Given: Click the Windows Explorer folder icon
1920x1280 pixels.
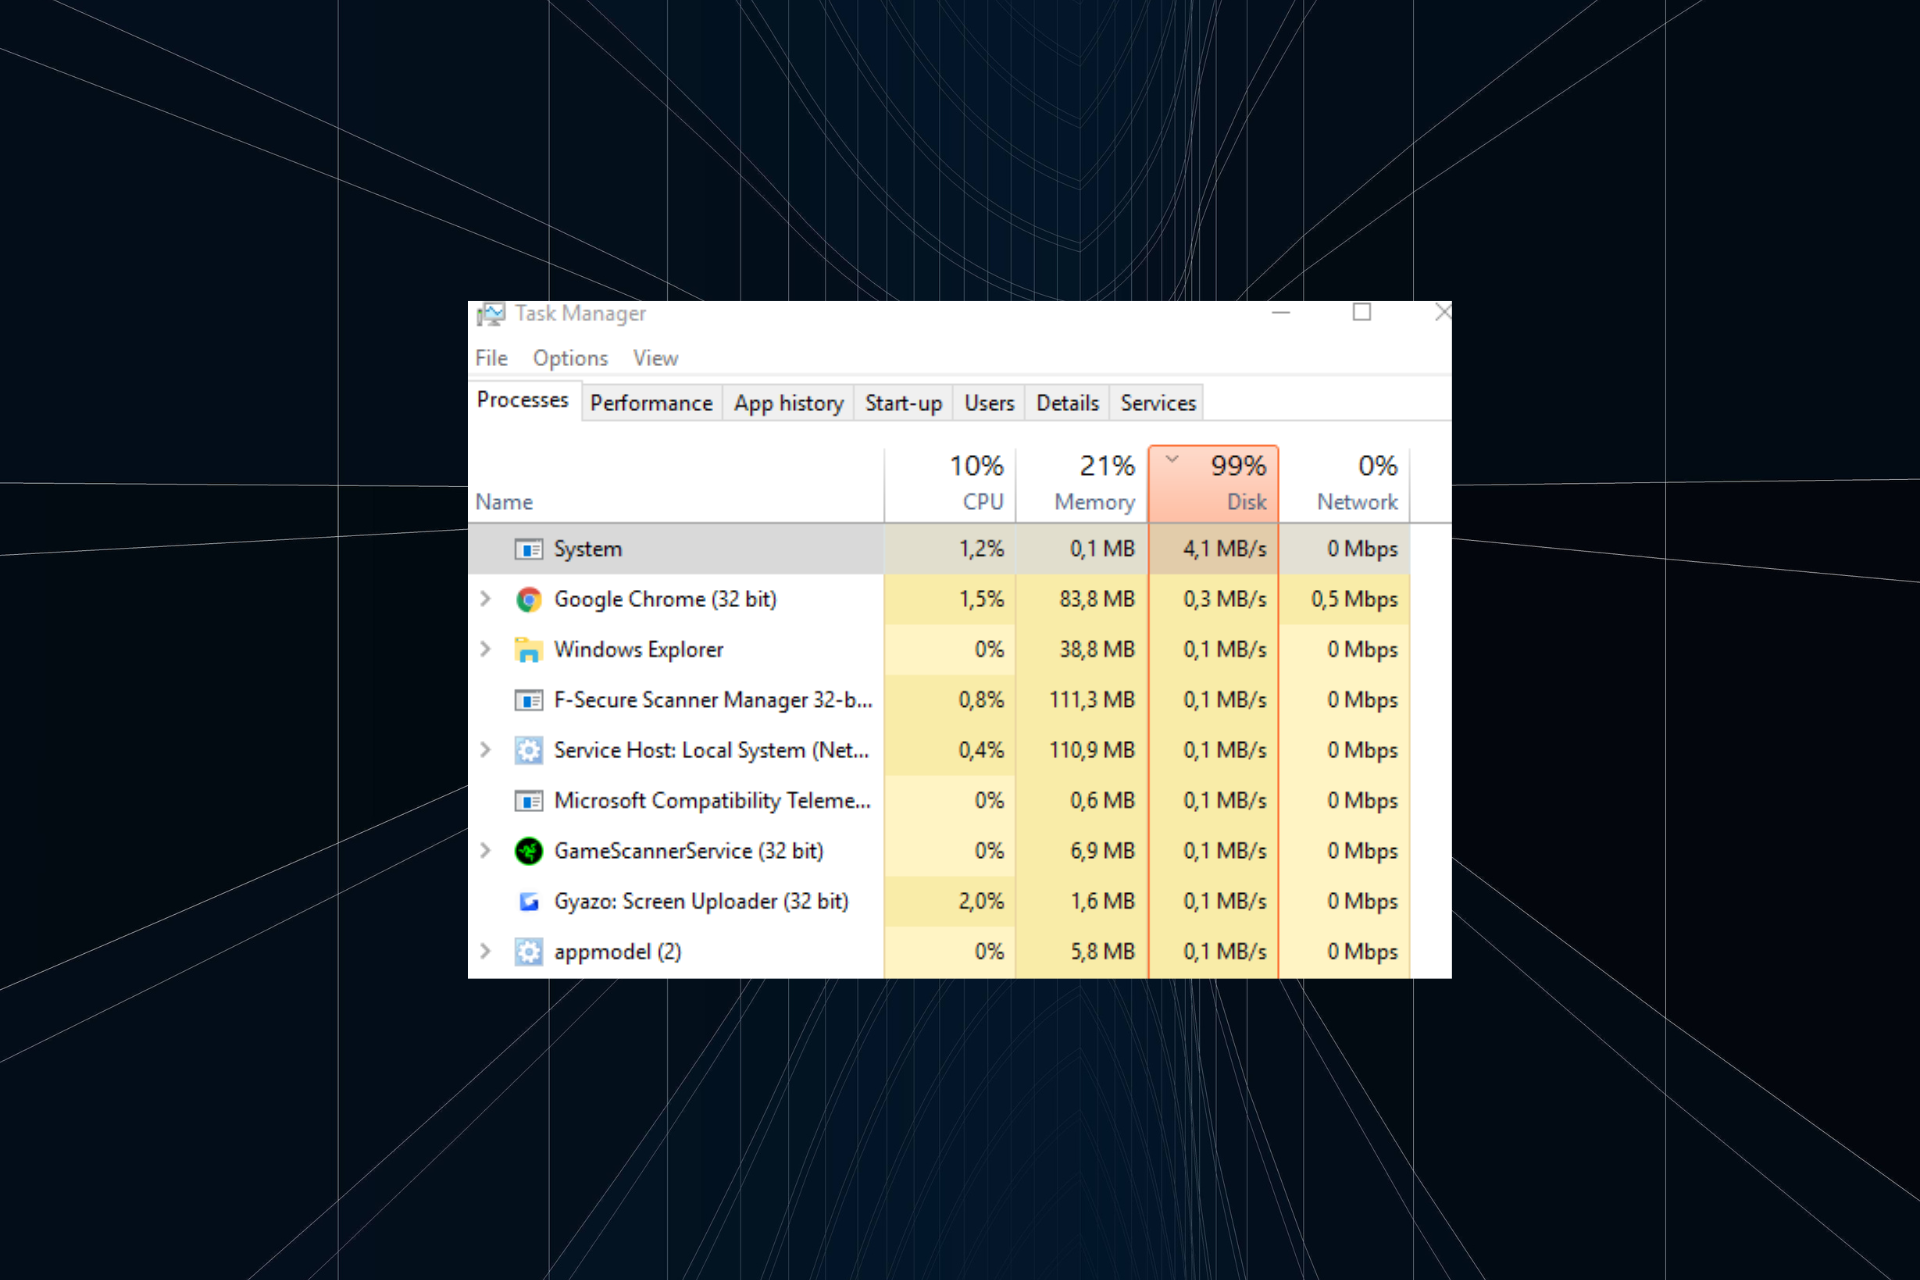Looking at the screenshot, I should coord(528,649).
